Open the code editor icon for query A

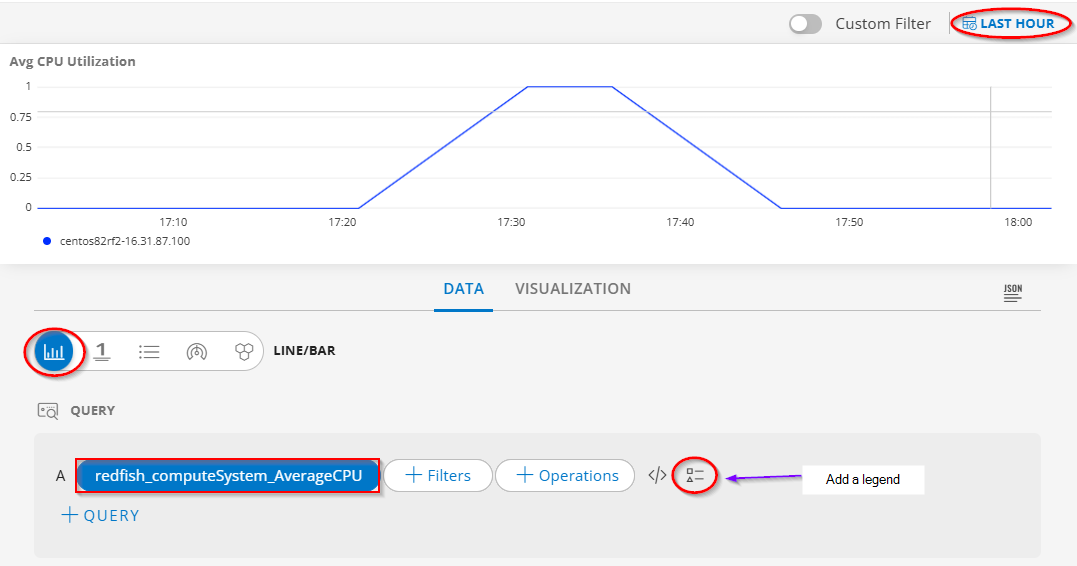coord(657,475)
